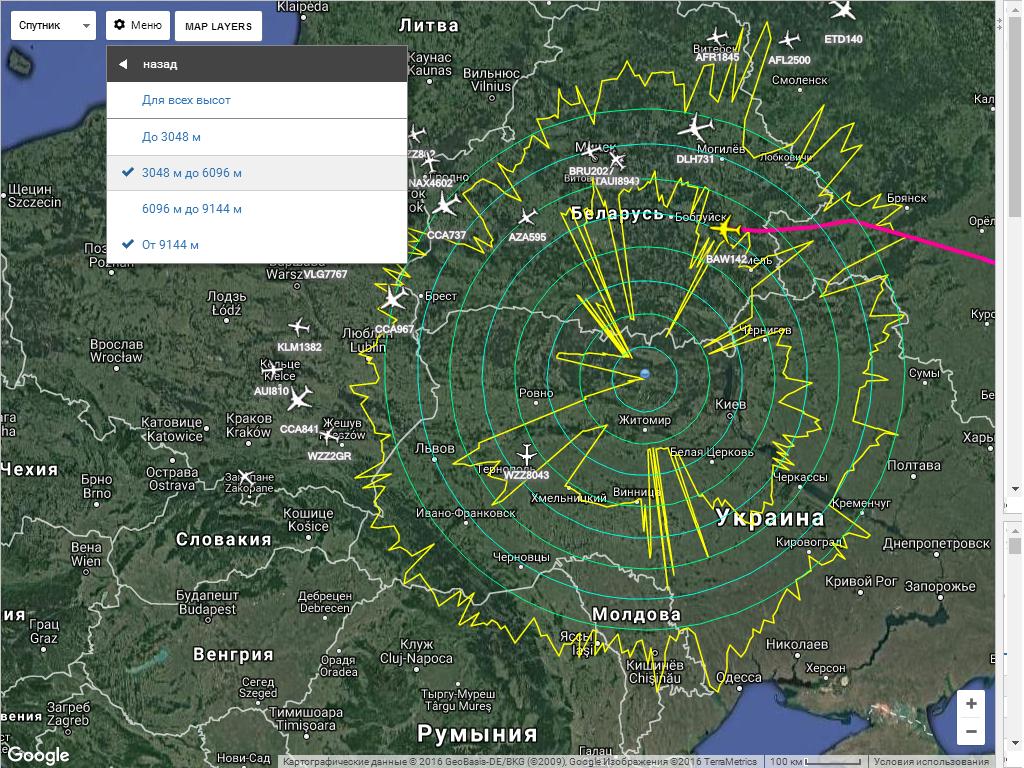Zoom in with the plus button
Screen dimensions: 1024x768
[x=970, y=704]
